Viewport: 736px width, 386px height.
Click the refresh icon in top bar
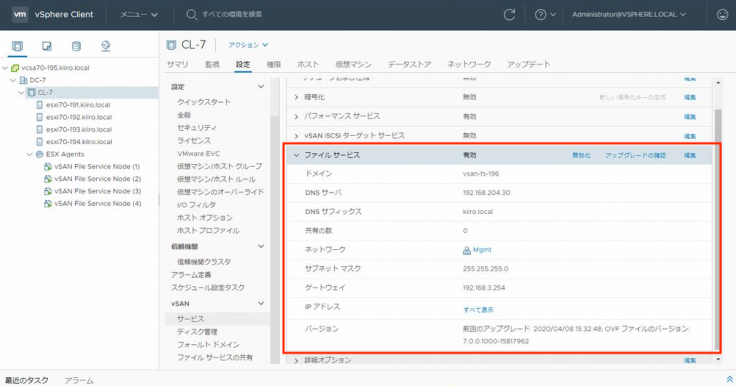tap(509, 15)
